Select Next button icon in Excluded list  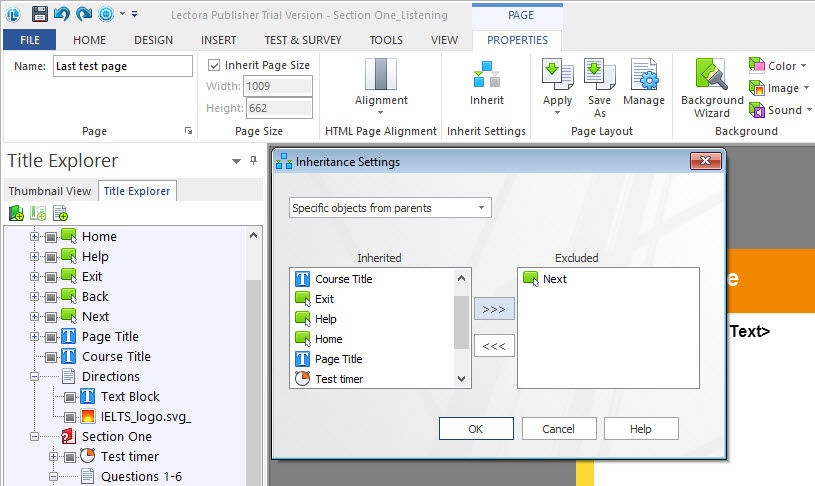pos(531,279)
